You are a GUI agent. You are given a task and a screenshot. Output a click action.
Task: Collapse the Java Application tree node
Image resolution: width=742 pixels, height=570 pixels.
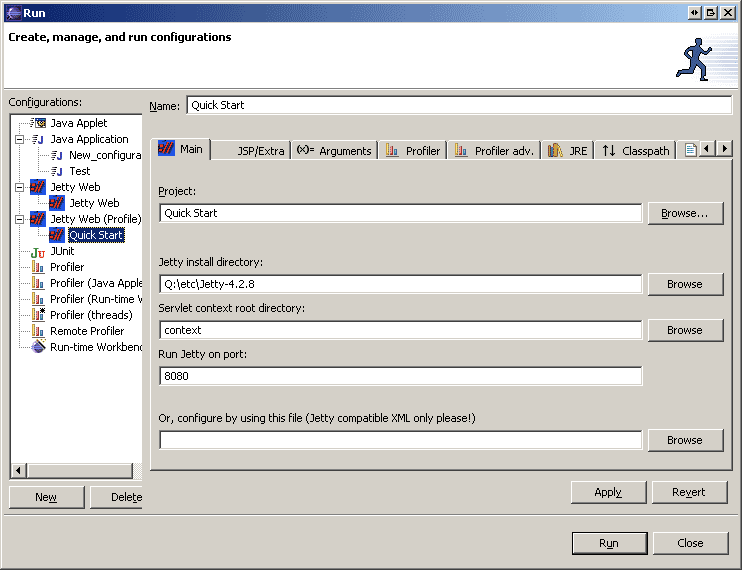19,139
